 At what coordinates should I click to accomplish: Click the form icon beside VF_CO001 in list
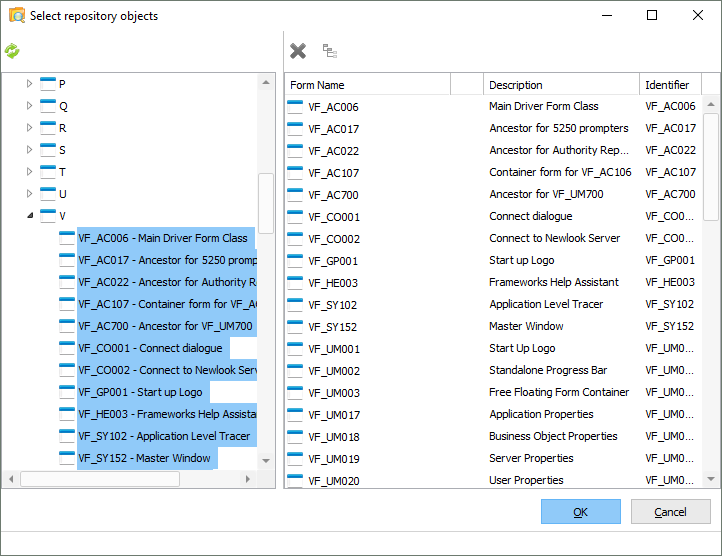coord(296,216)
